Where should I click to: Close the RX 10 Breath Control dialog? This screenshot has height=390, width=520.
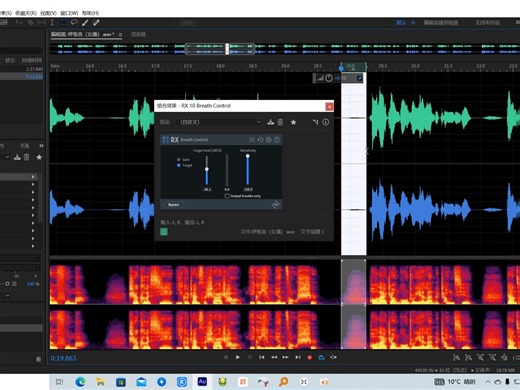(x=329, y=106)
